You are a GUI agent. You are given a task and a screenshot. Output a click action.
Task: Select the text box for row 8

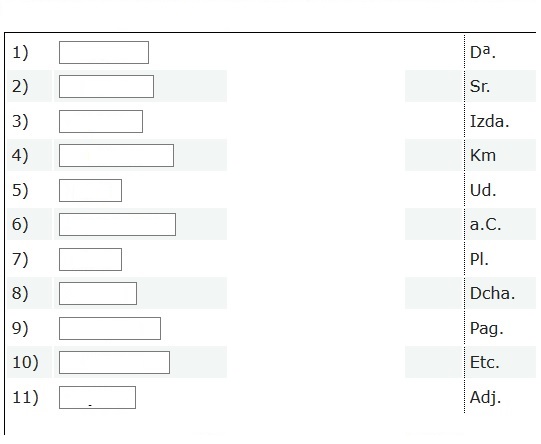(98, 294)
